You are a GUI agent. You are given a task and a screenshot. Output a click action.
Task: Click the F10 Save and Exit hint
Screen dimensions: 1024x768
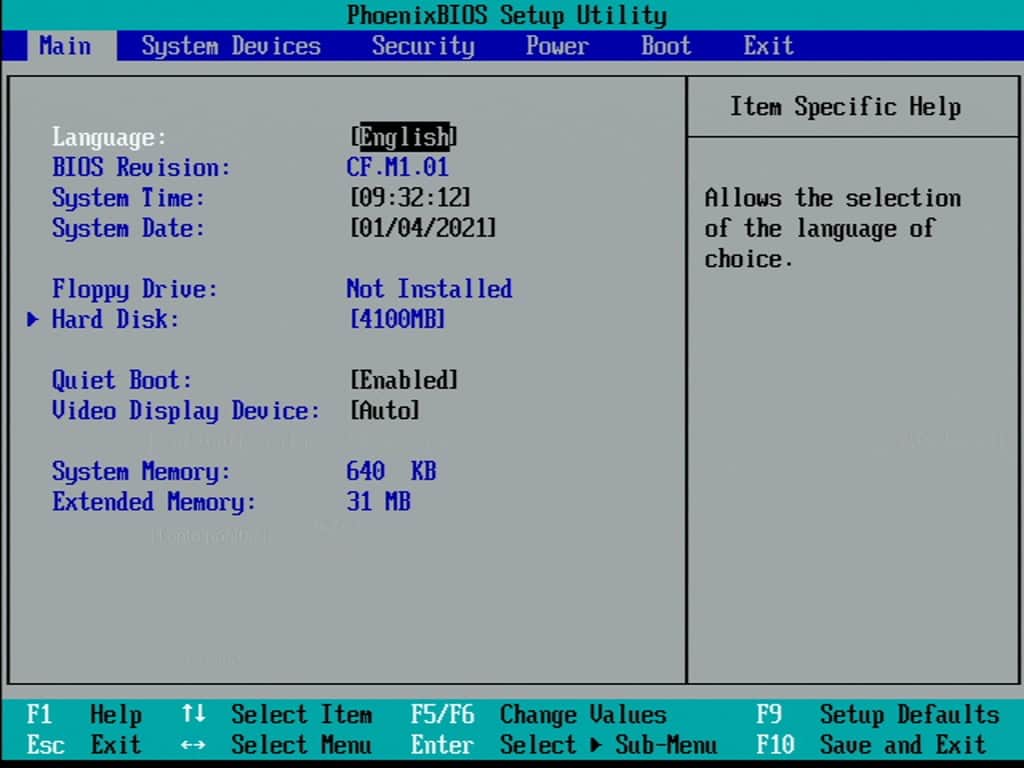coord(871,745)
